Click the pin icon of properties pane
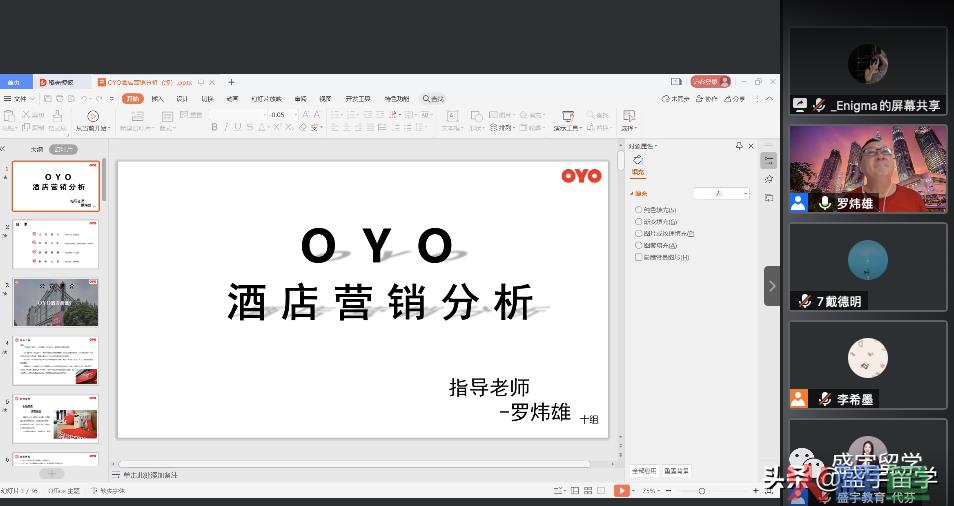The image size is (954, 506). 739,146
